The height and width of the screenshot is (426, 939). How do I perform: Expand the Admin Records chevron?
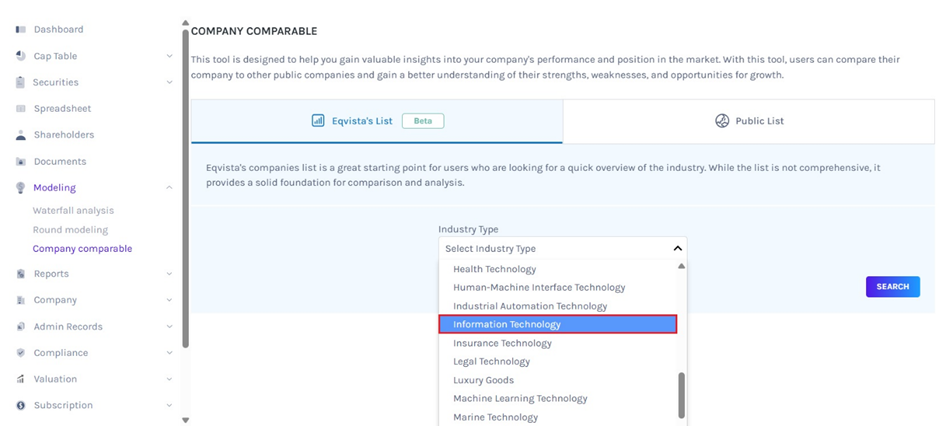pos(169,327)
